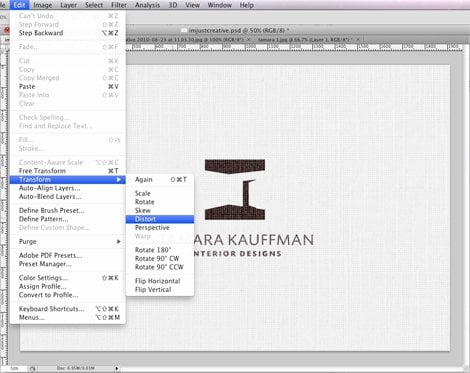Open Keyboard Shortcuts...
470x373 pixels.
(x=68, y=309)
